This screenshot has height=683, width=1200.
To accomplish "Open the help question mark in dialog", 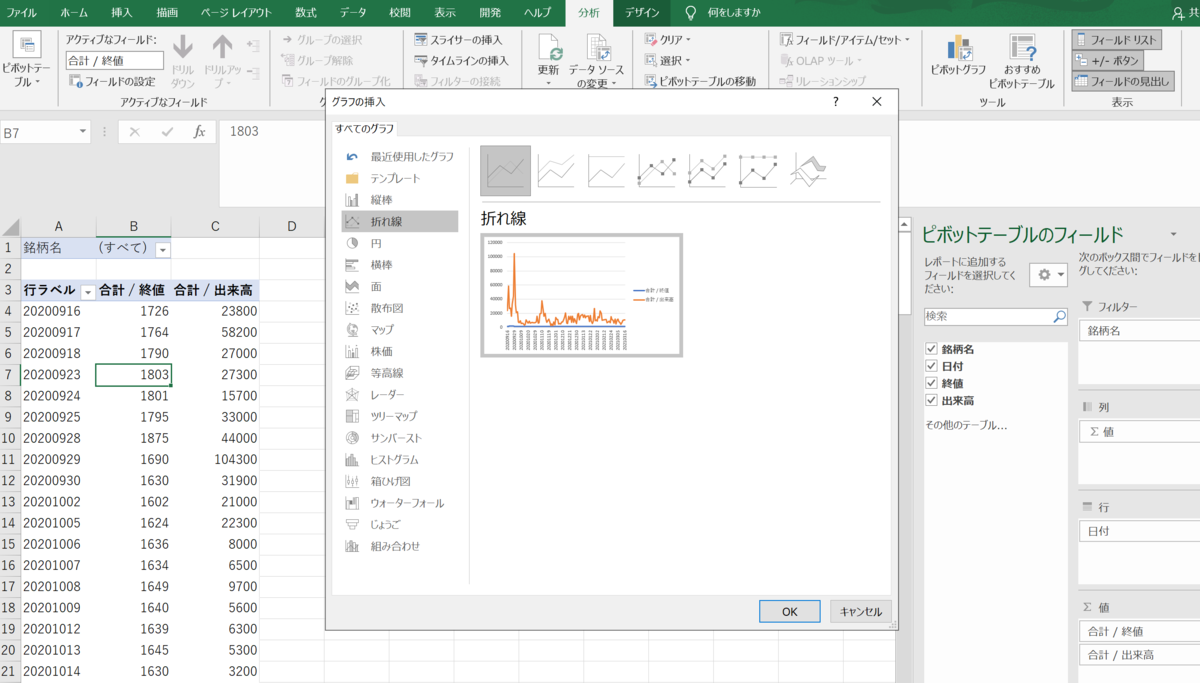I will (836, 102).
